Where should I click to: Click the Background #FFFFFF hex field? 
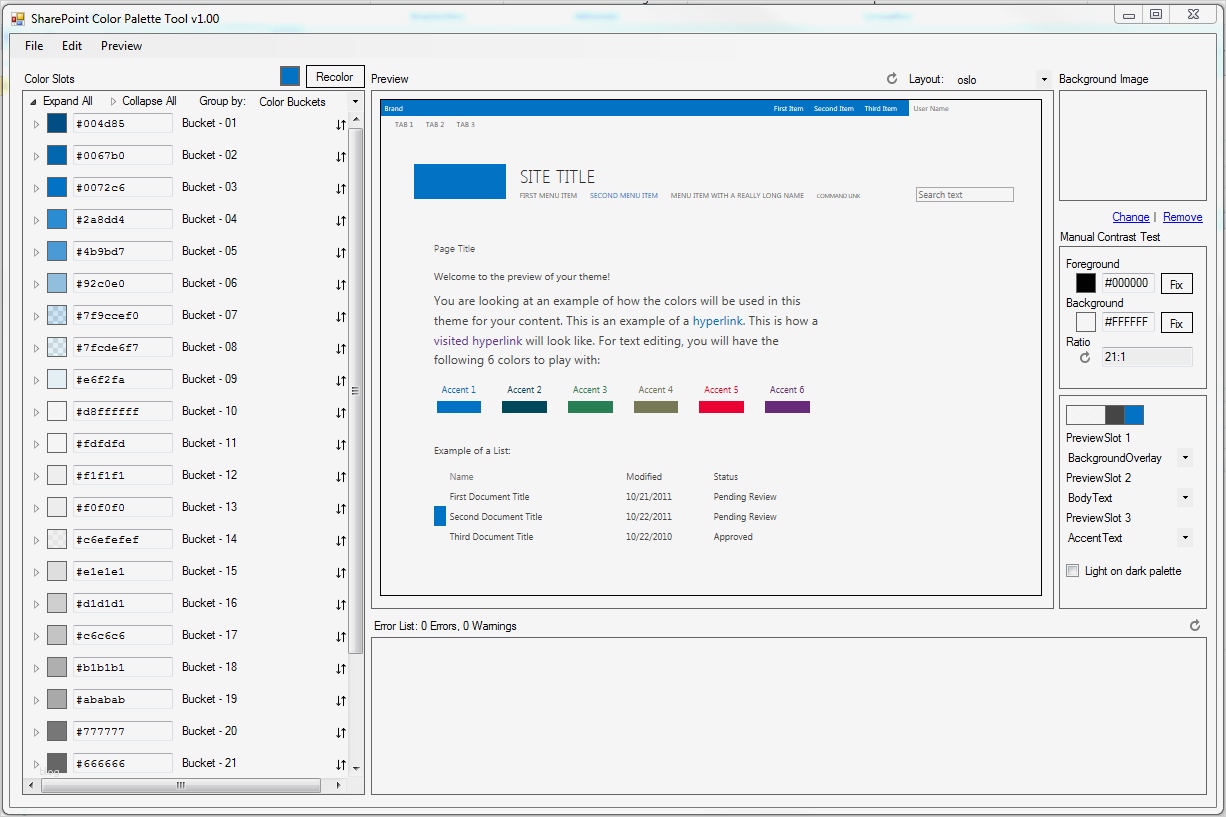(x=1128, y=323)
